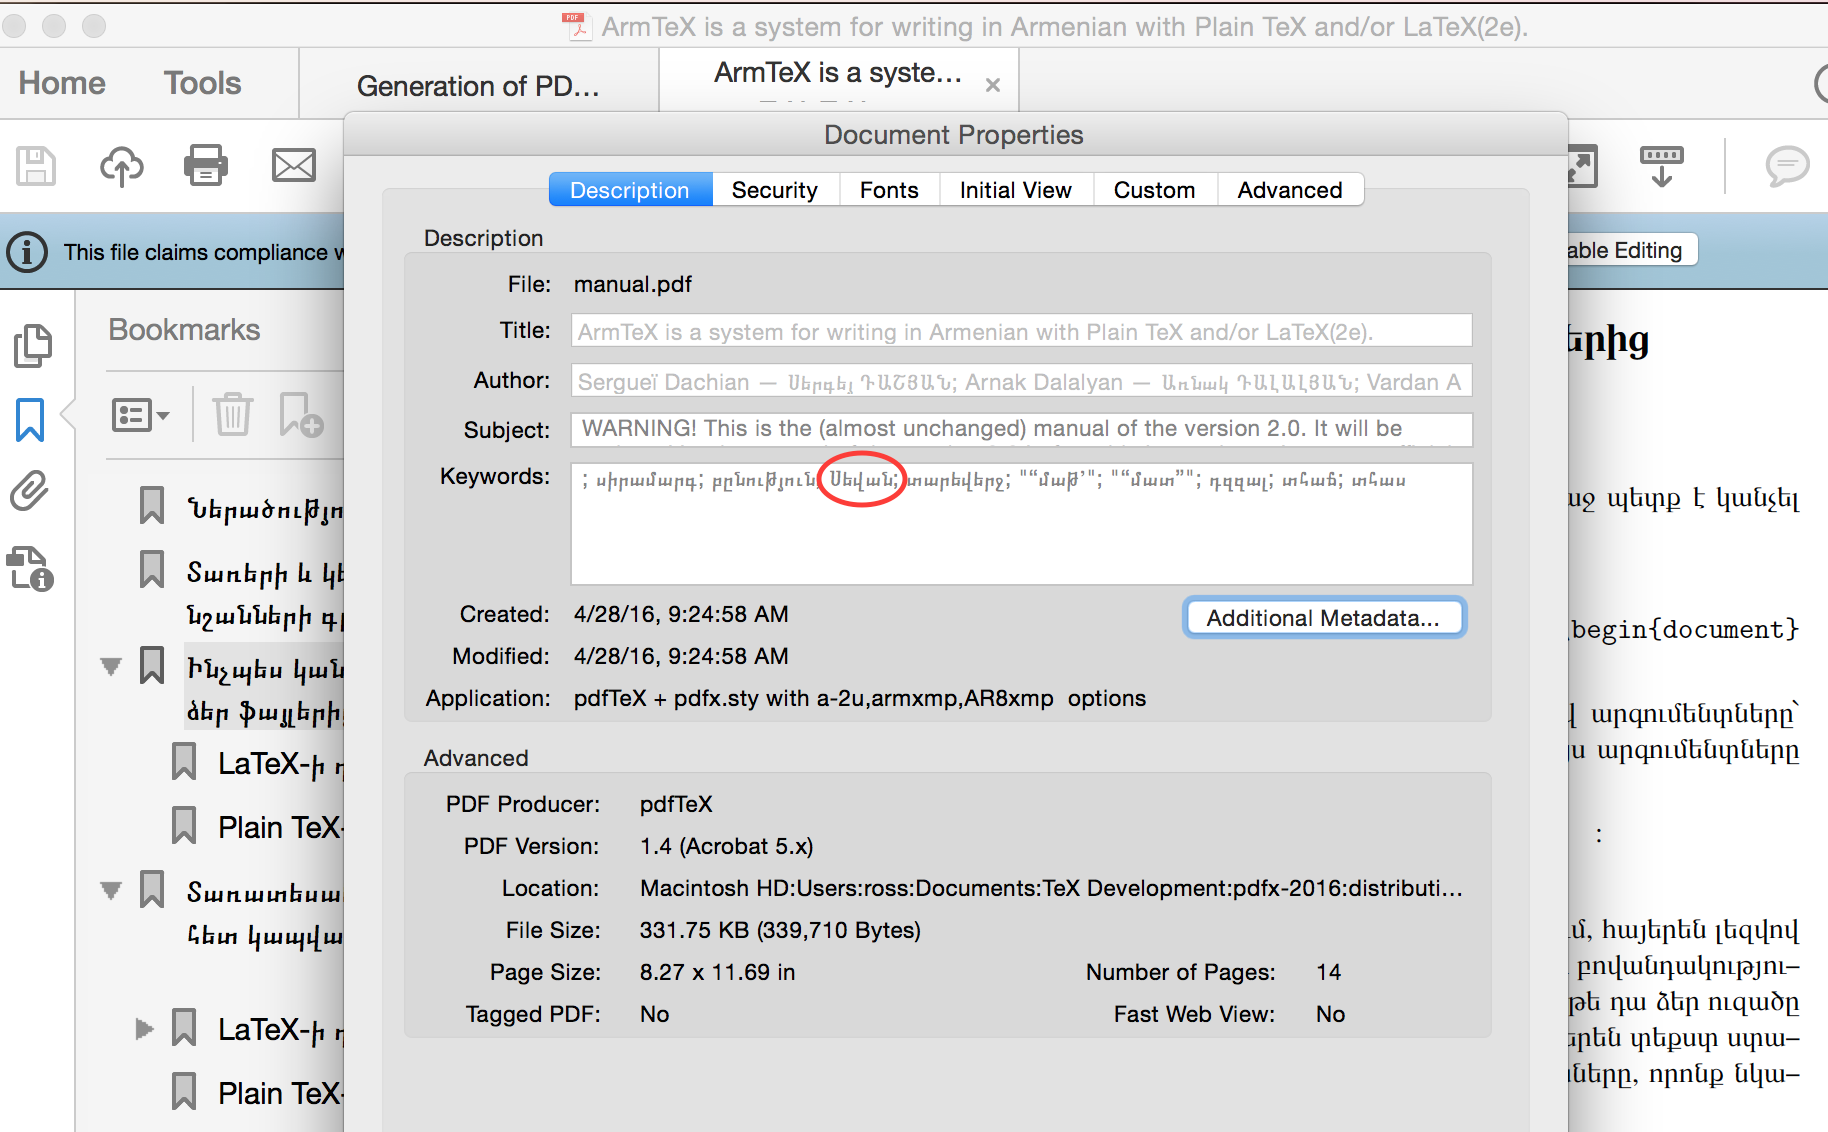Click inside the Keywords text field
1828x1132 pixels.
pos(1020,540)
